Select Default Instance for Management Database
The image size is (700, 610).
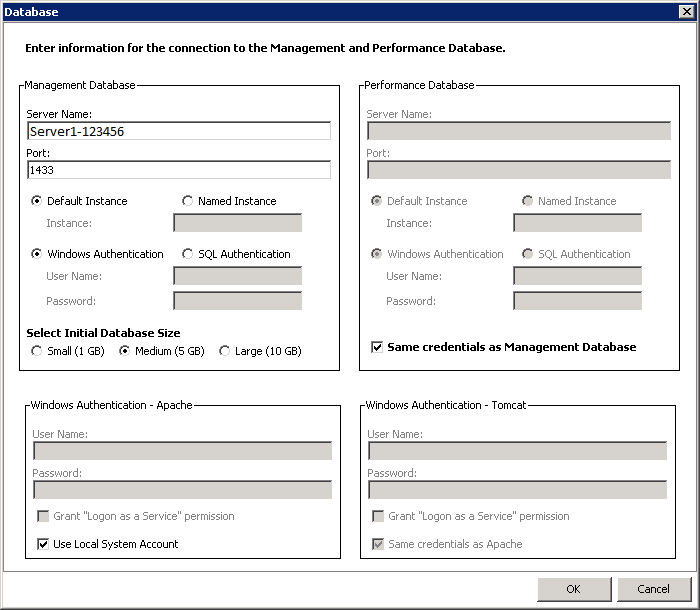click(37, 201)
